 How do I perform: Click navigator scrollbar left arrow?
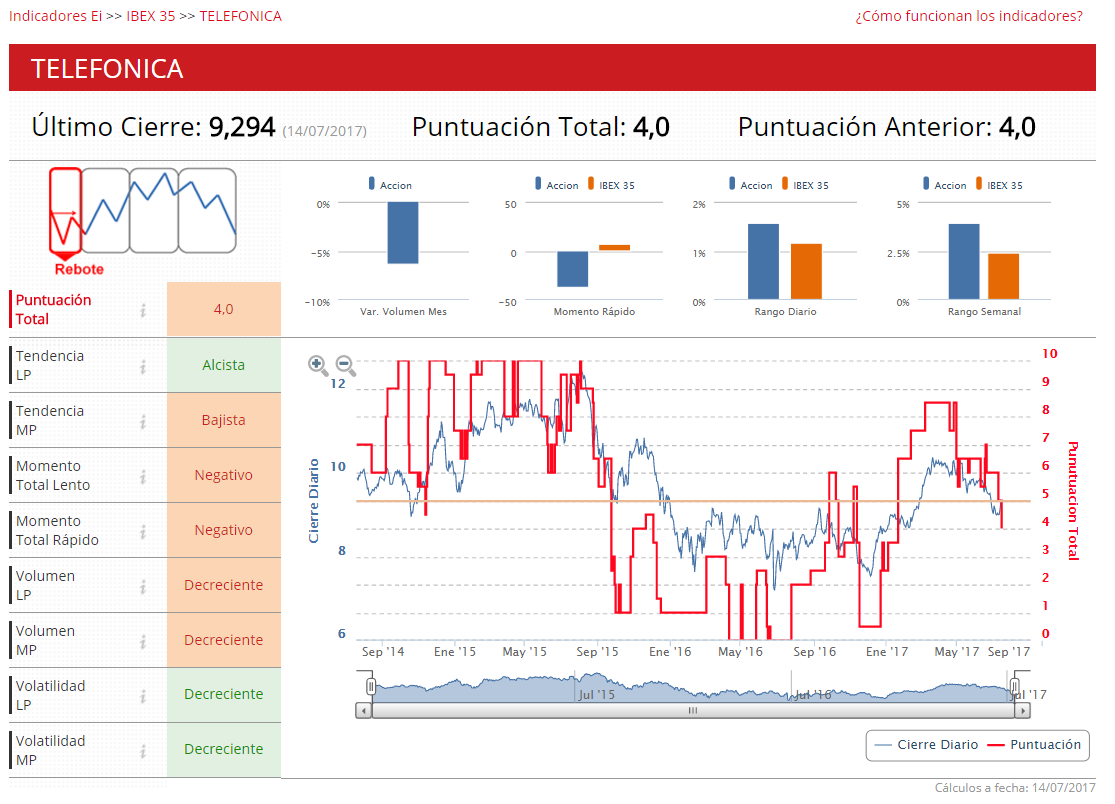[x=363, y=710]
